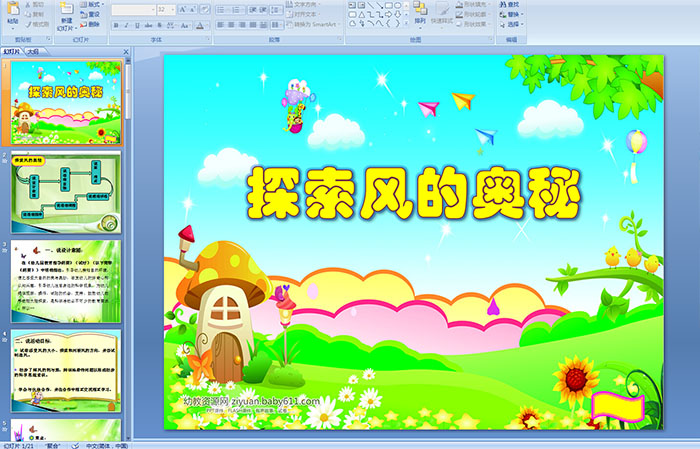This screenshot has width=700, height=449.
Task: Toggle Italic formatting
Action: [126, 25]
